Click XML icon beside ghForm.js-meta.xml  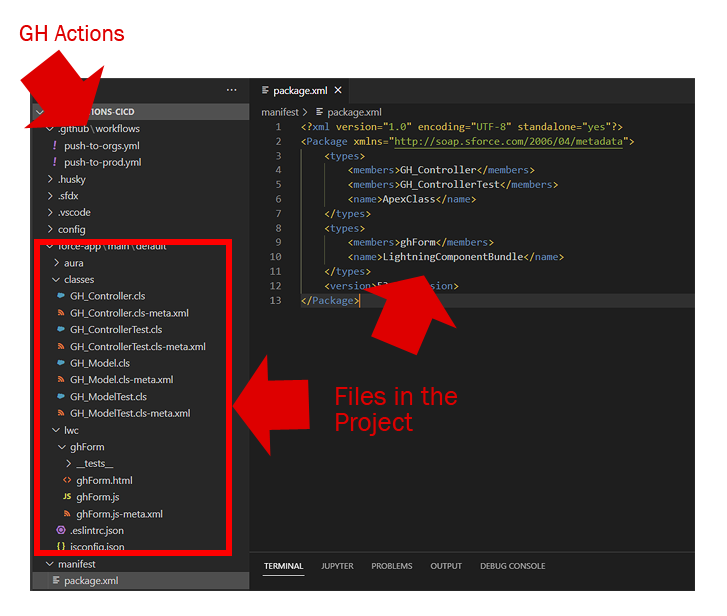point(67,514)
